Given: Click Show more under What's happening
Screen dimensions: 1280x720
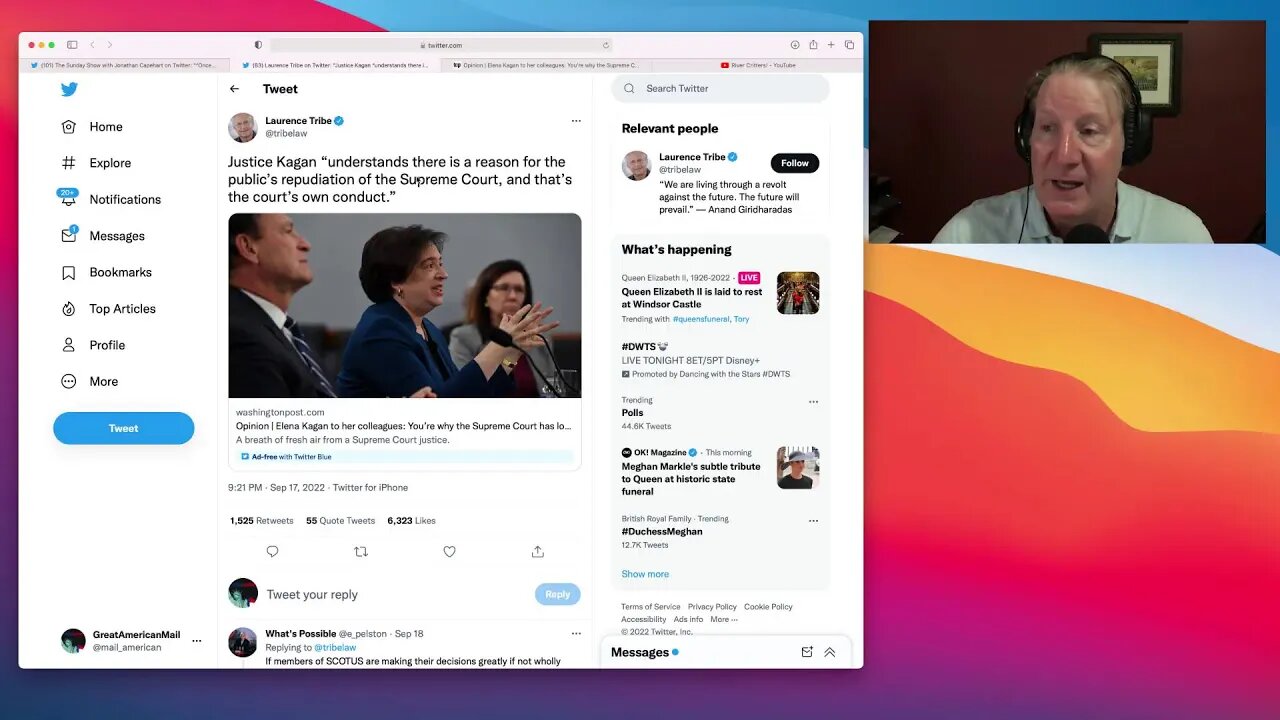Looking at the screenshot, I should 645,574.
